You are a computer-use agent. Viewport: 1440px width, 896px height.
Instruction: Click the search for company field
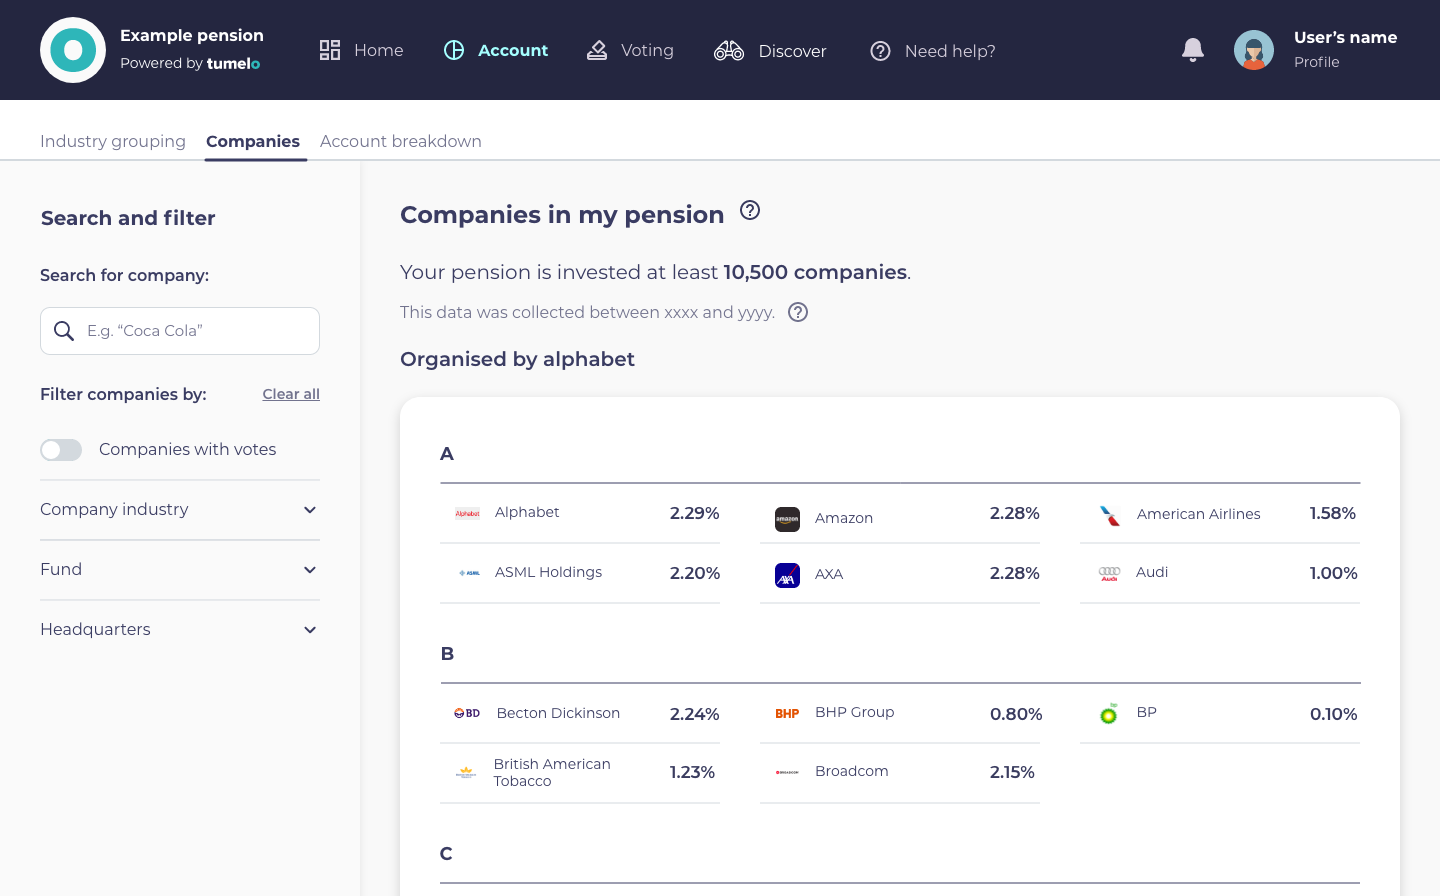point(180,331)
